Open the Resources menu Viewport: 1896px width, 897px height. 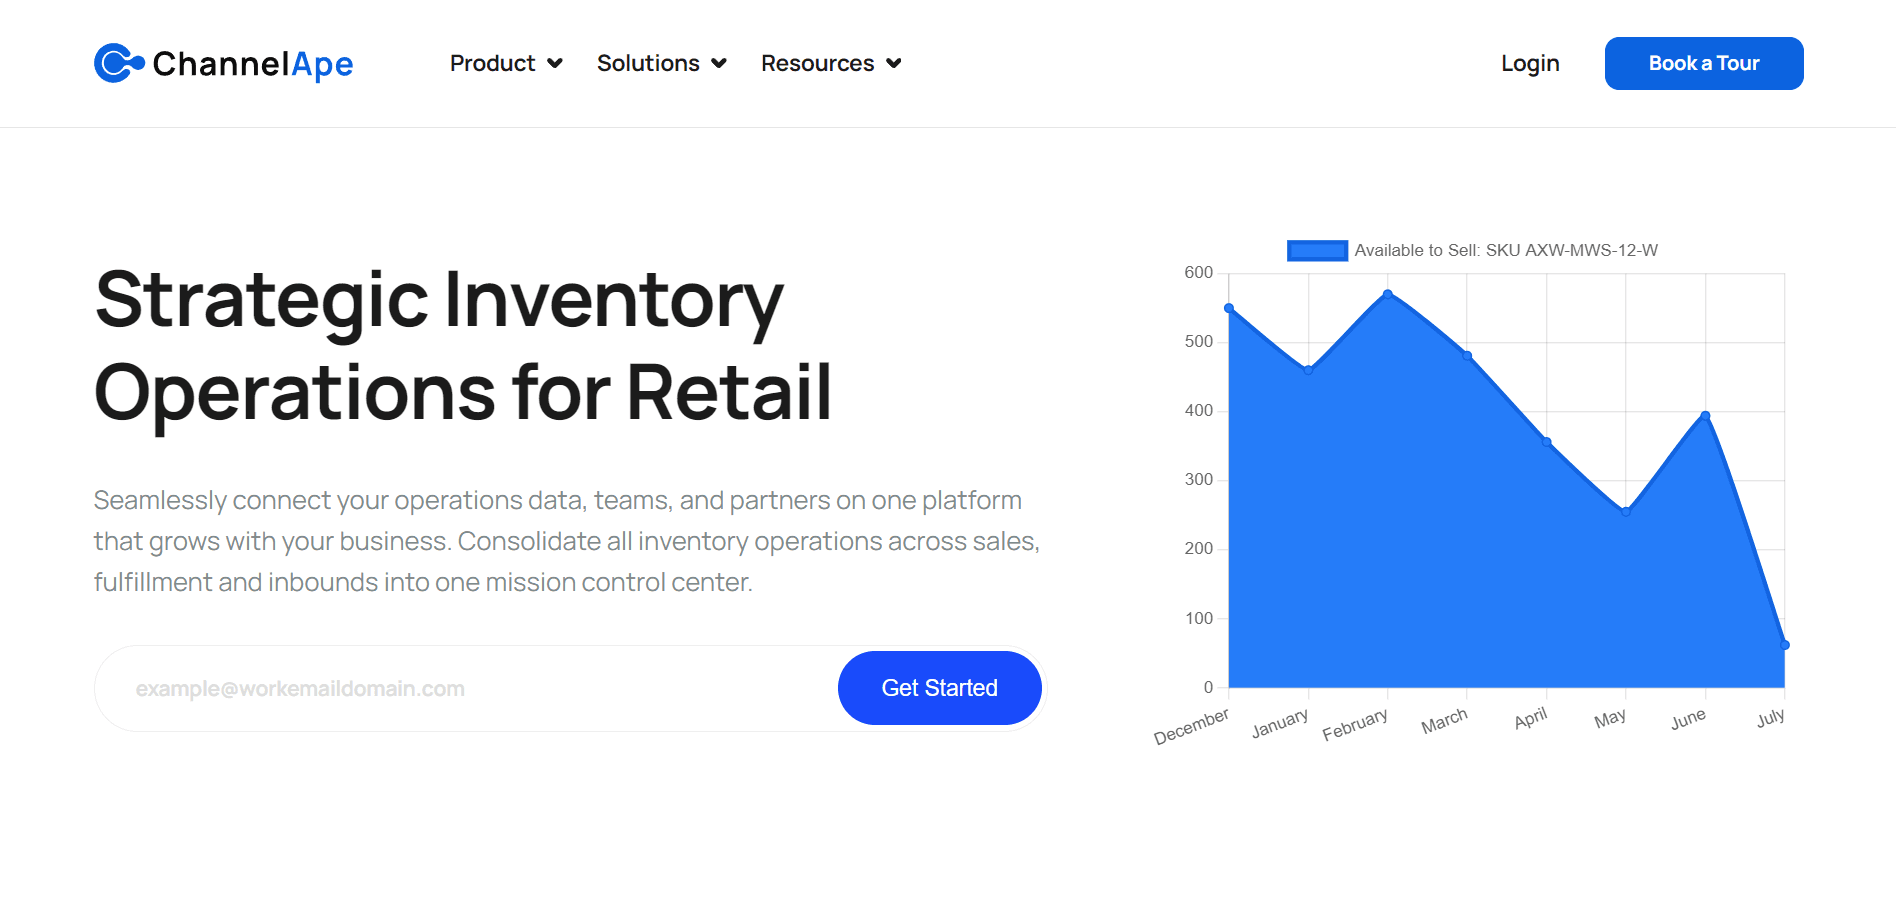(817, 63)
